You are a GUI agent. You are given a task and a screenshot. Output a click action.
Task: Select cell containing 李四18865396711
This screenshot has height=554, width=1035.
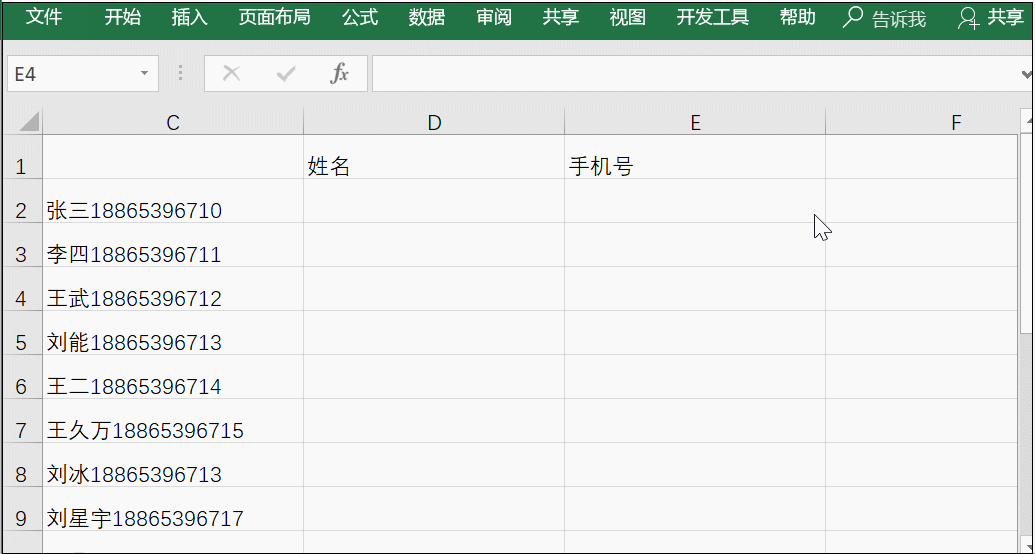coord(173,245)
